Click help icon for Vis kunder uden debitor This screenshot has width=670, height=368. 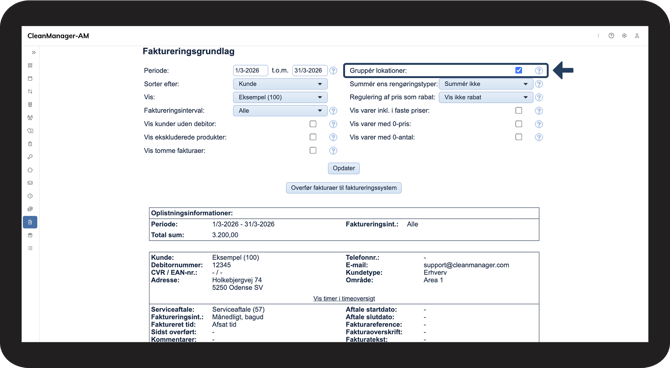(x=333, y=124)
